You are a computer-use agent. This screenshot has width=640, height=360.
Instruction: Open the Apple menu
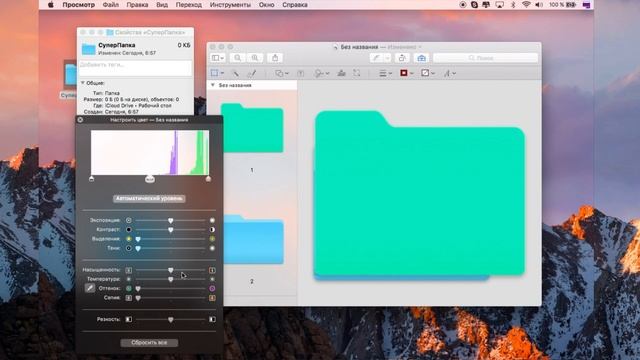pos(51,5)
